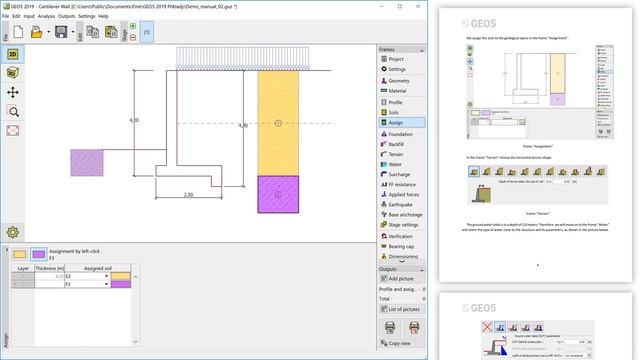
Task: Open dropdown arrow next to save icon
Action: pyautogui.click(x=73, y=32)
